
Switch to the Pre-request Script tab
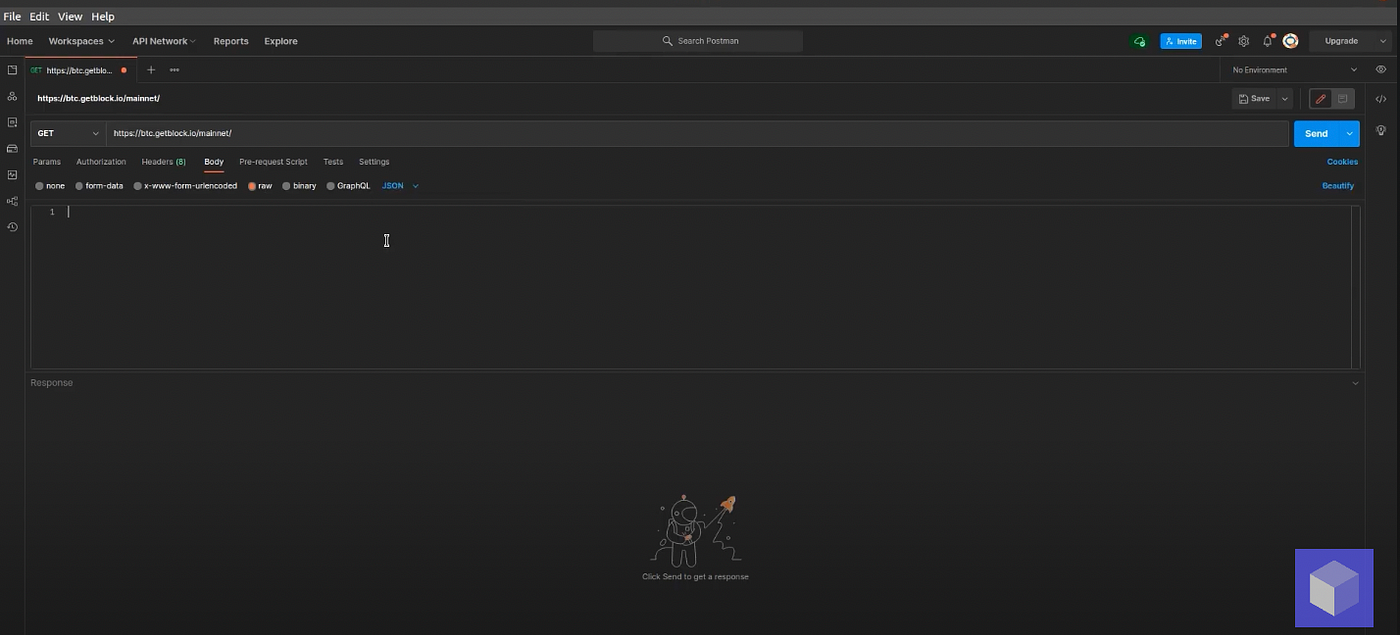click(x=273, y=161)
